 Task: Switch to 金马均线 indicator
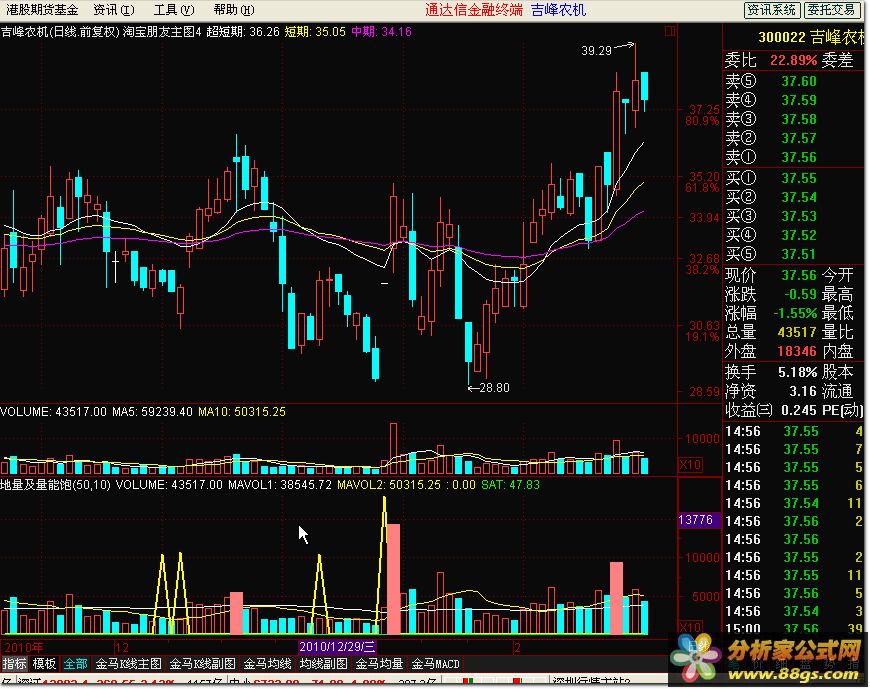click(x=267, y=663)
